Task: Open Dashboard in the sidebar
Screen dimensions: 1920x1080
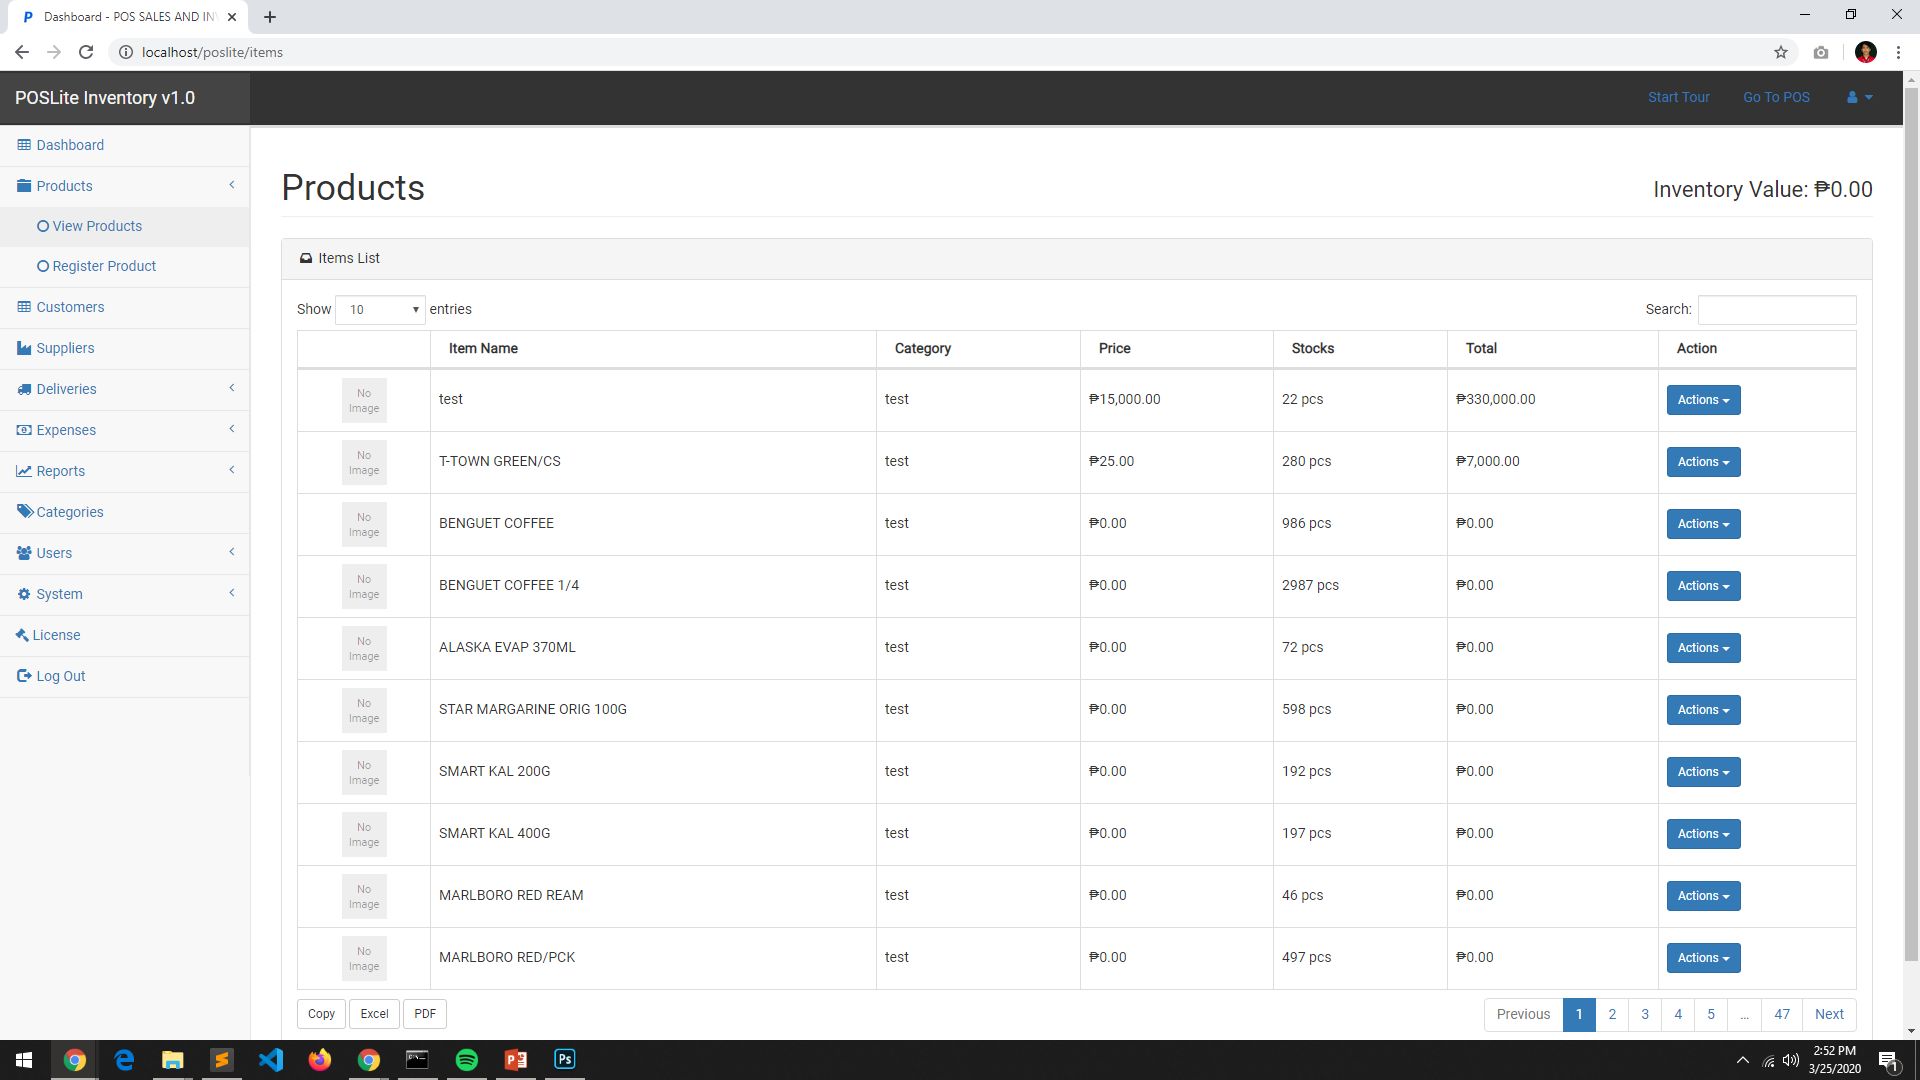Action: pyautogui.click(x=60, y=145)
